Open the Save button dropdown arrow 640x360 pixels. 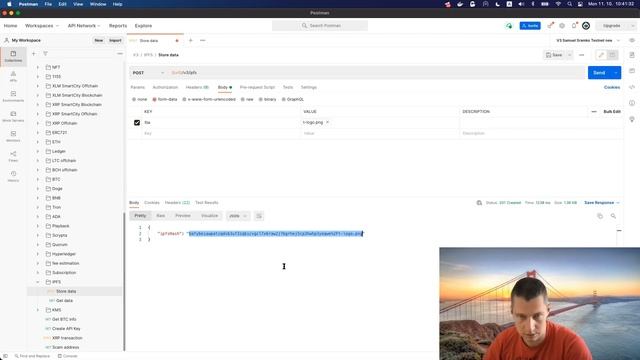(x=569, y=55)
